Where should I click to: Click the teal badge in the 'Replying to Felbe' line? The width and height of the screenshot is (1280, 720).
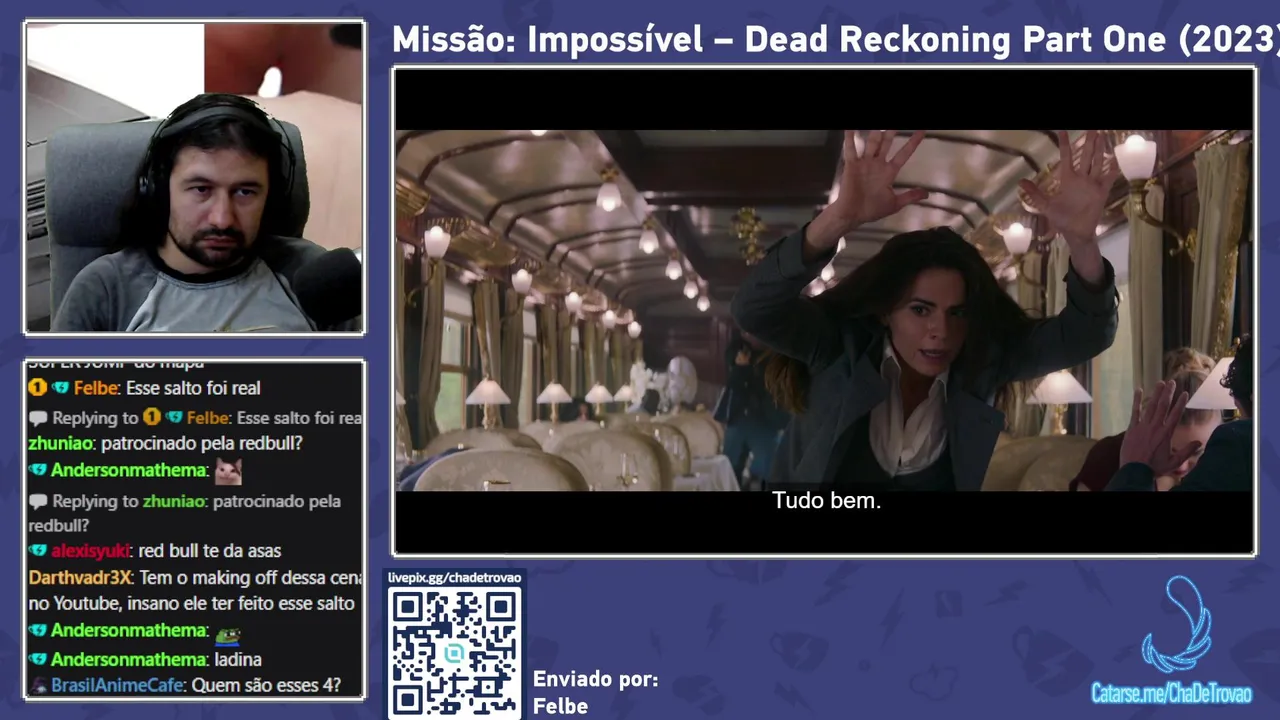point(174,417)
